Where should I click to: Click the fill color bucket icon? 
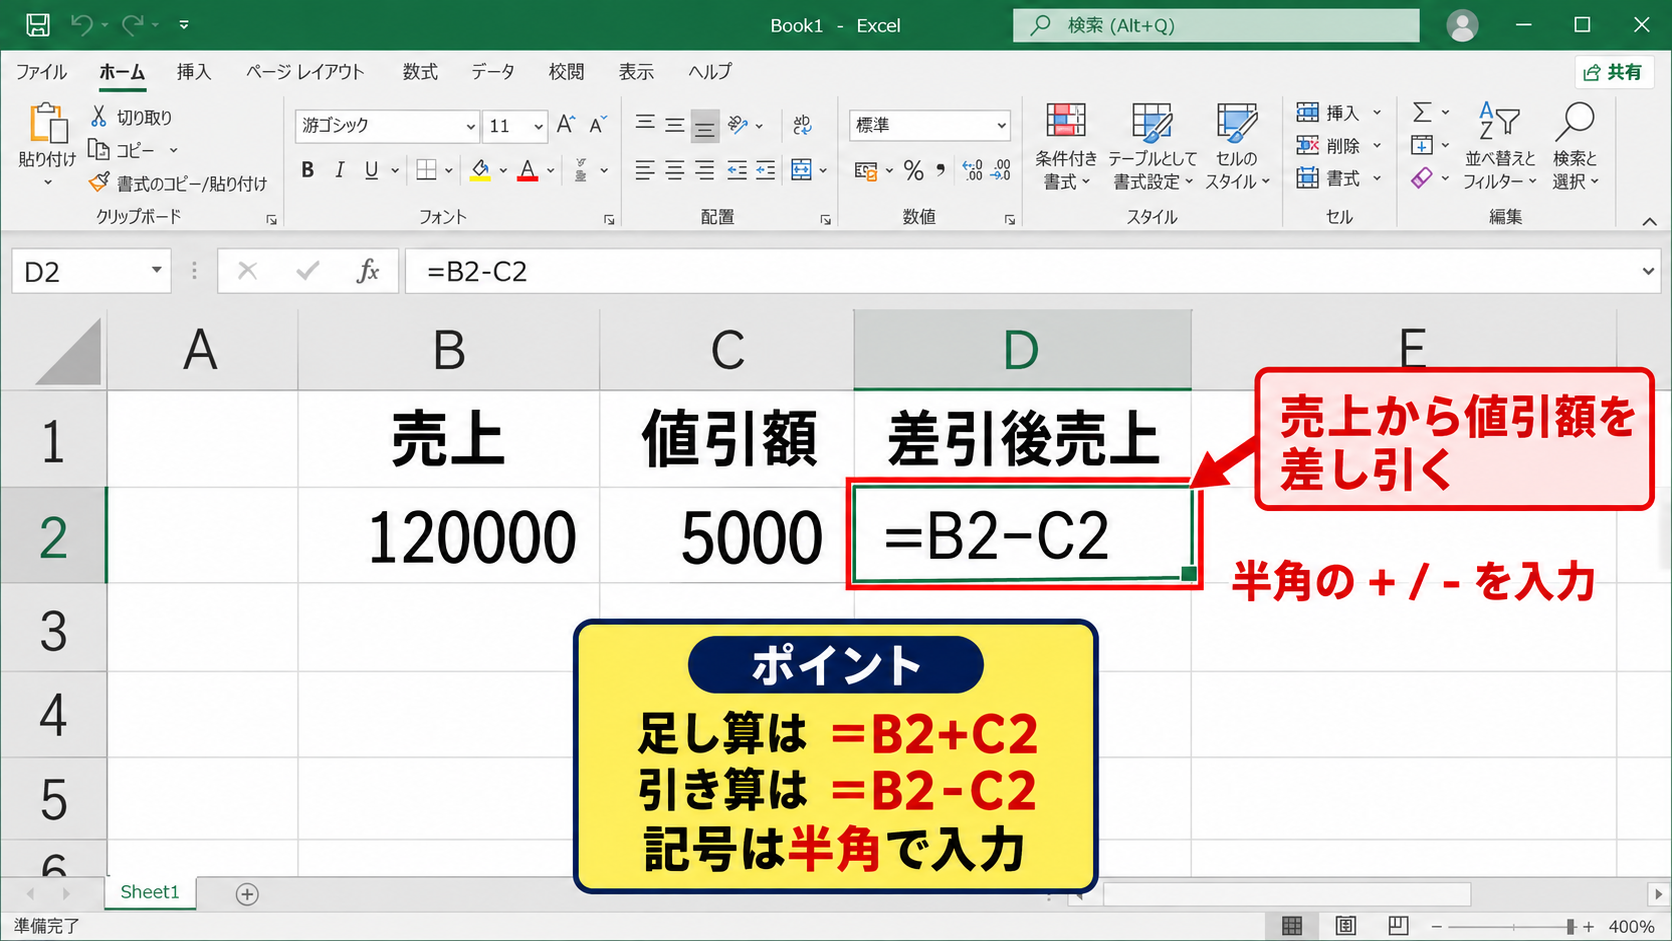click(481, 170)
